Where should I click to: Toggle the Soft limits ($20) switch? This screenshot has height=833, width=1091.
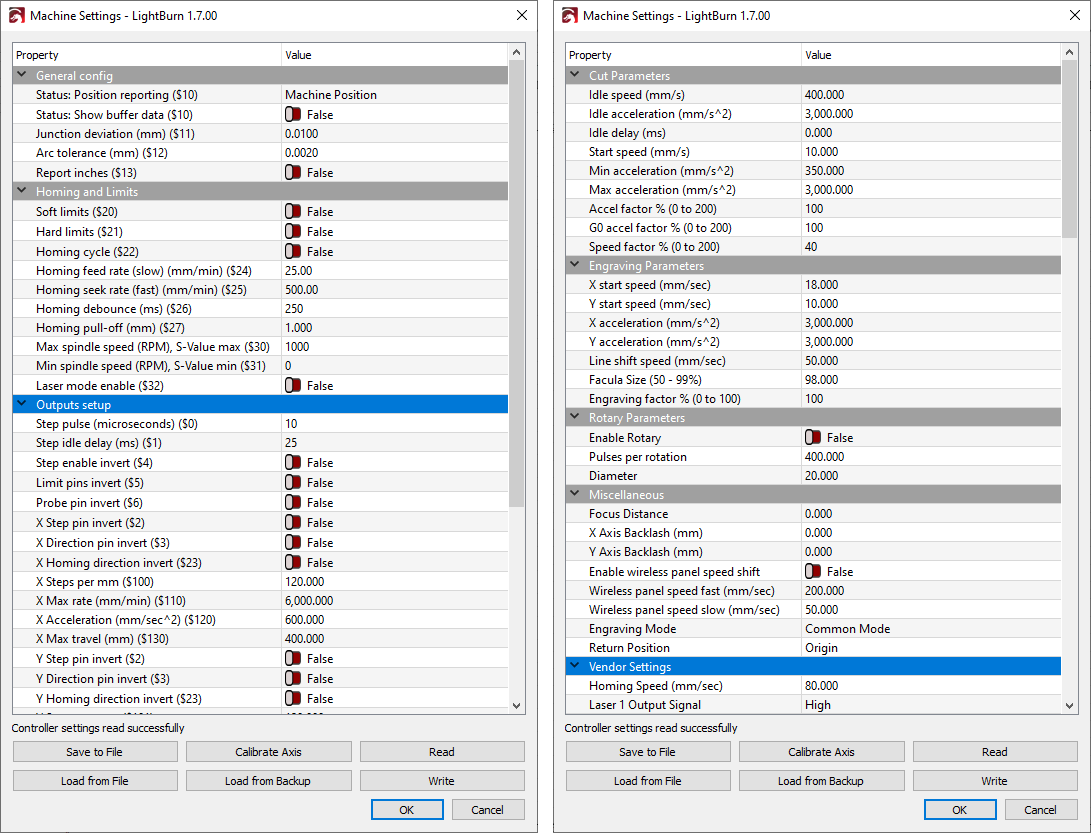pos(293,212)
